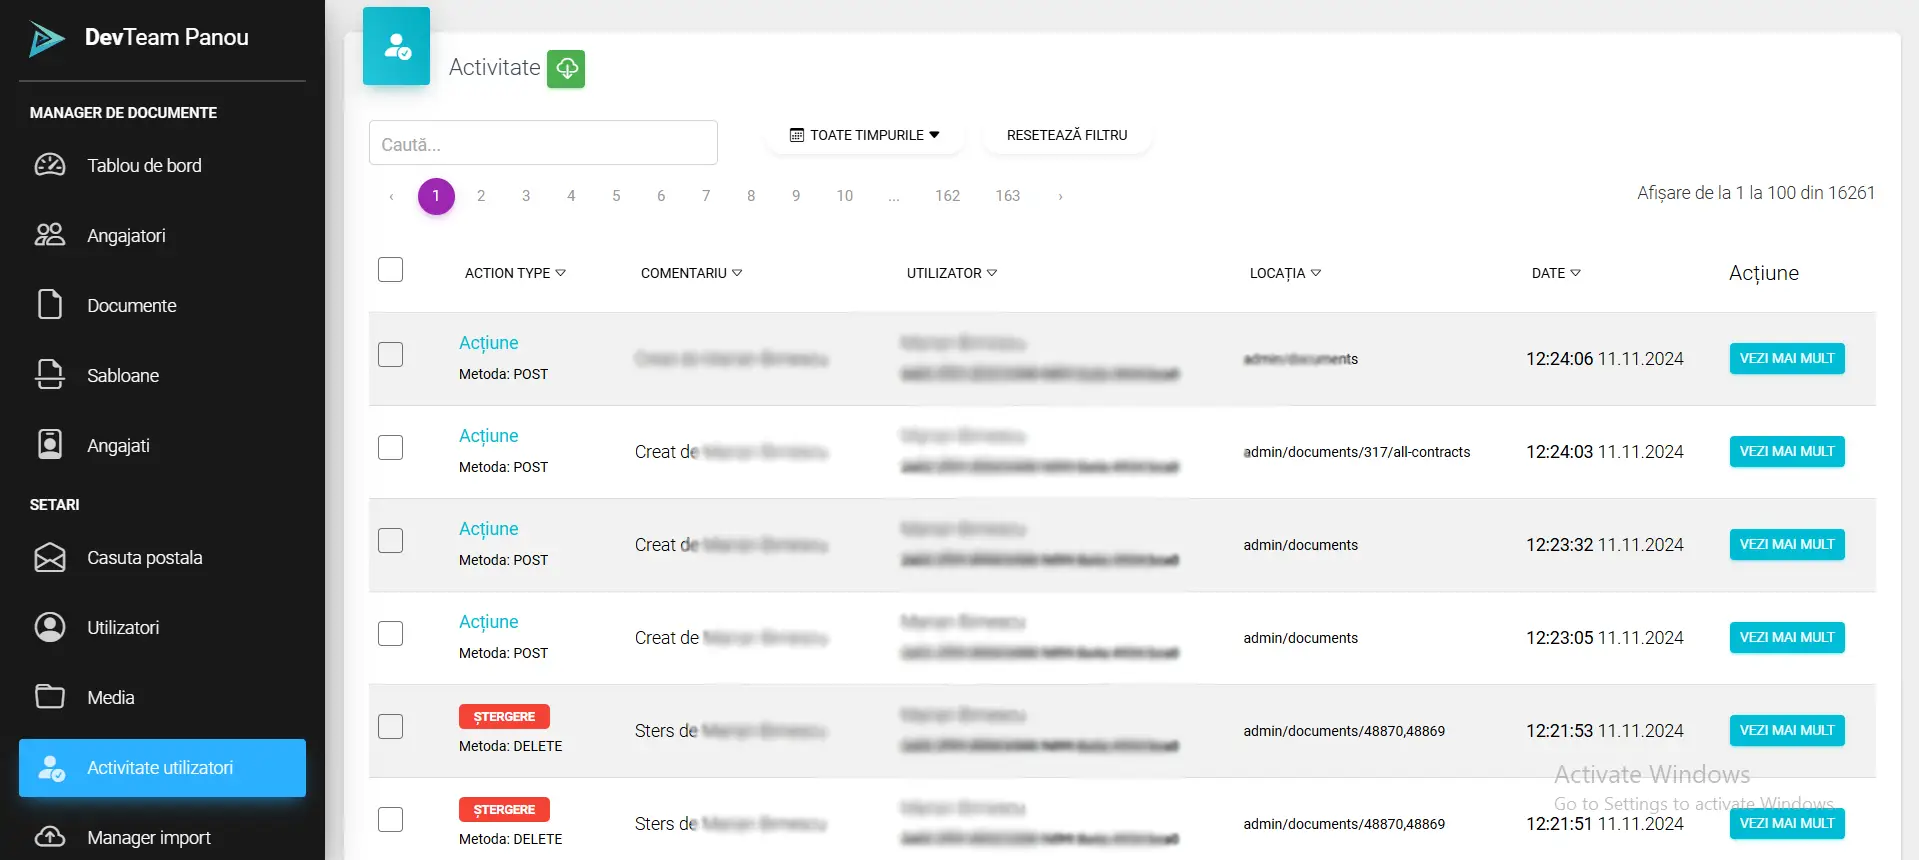Open Utilizatori in the sidebar menu

[123, 627]
